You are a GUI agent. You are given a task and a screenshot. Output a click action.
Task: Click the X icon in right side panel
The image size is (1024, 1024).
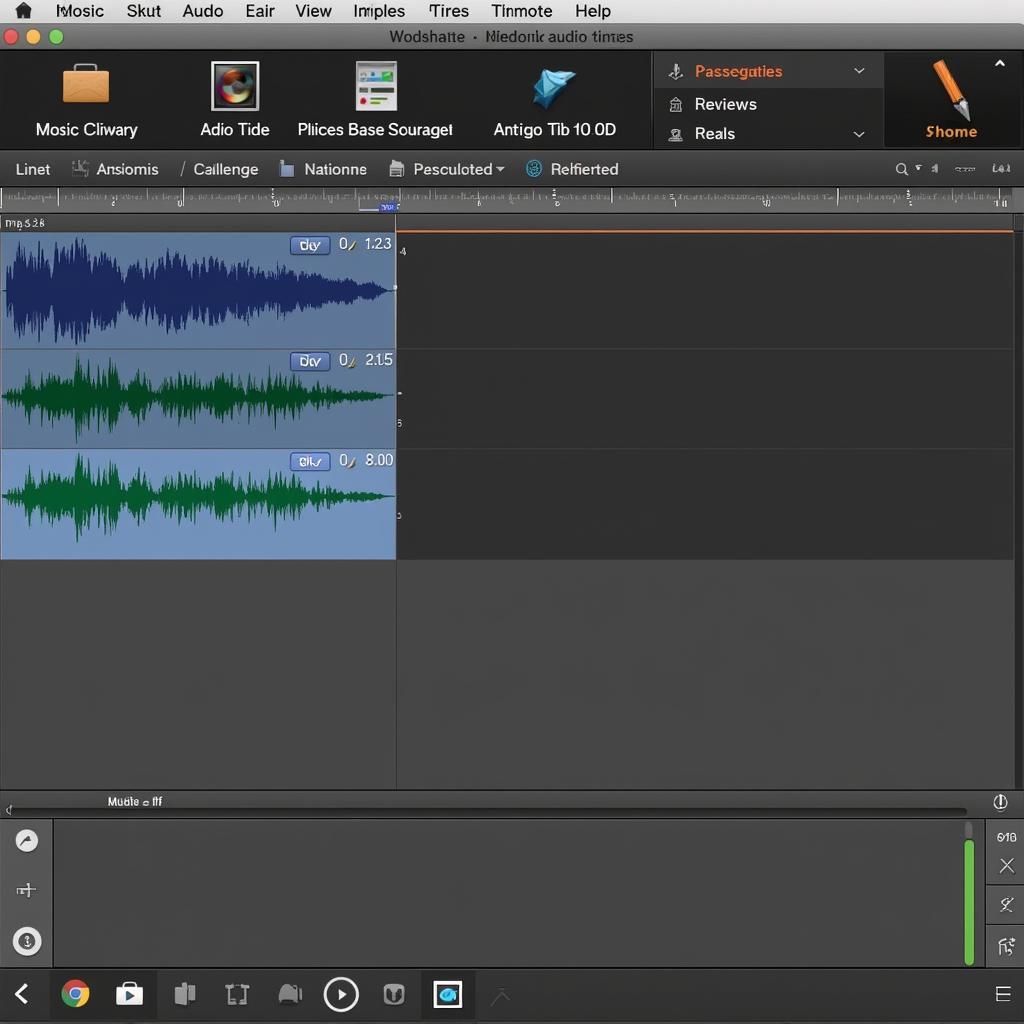point(1006,865)
